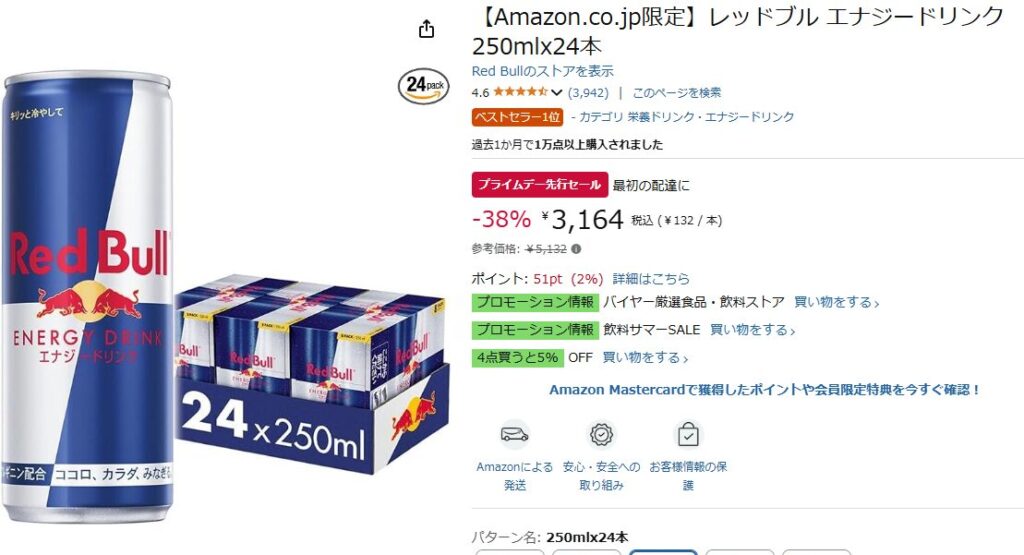Open 買い物をする for 飲料サマーSALE
The height and width of the screenshot is (555, 1024).
752,330
